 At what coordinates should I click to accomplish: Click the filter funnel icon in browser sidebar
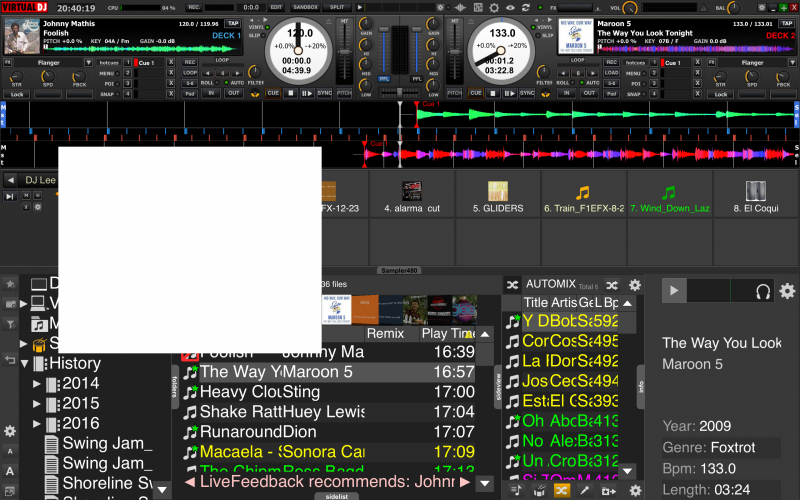point(10,323)
